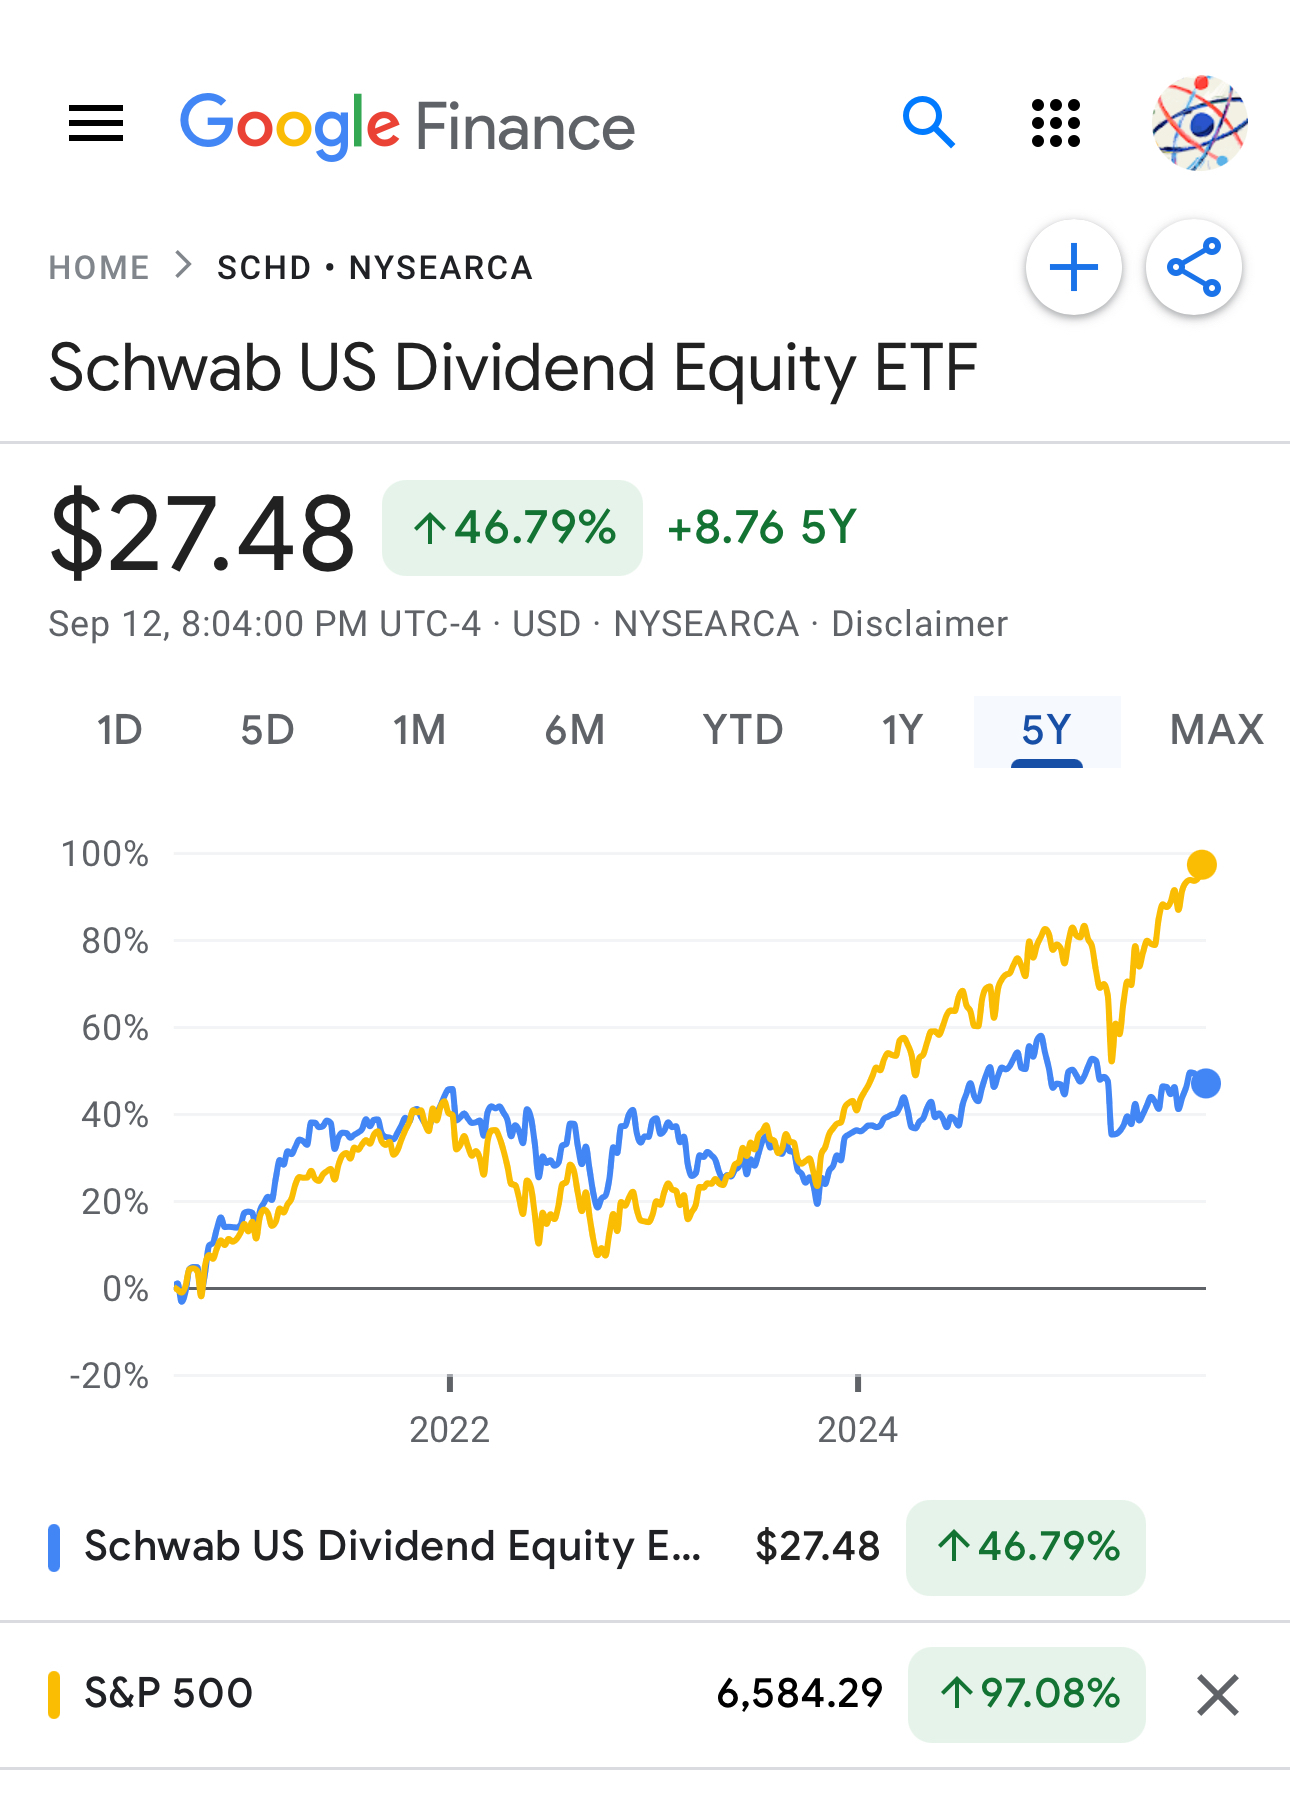Open the hamburger main menu
The image size is (1290, 1794).
pyautogui.click(x=96, y=124)
